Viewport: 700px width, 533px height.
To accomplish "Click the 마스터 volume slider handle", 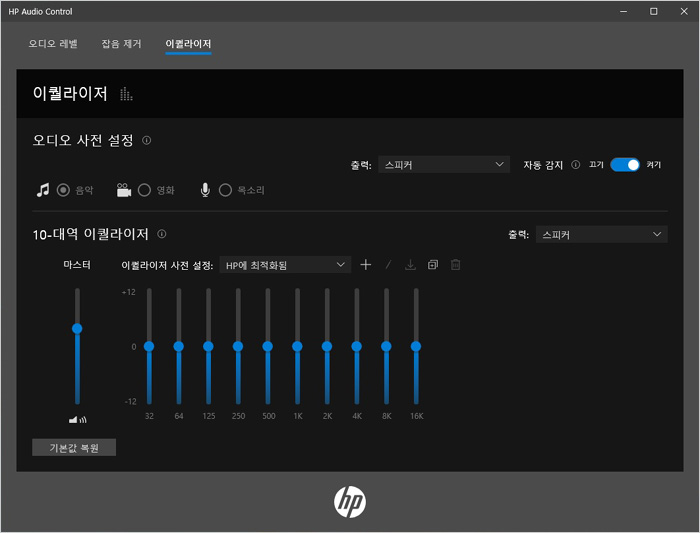I will coord(77,328).
